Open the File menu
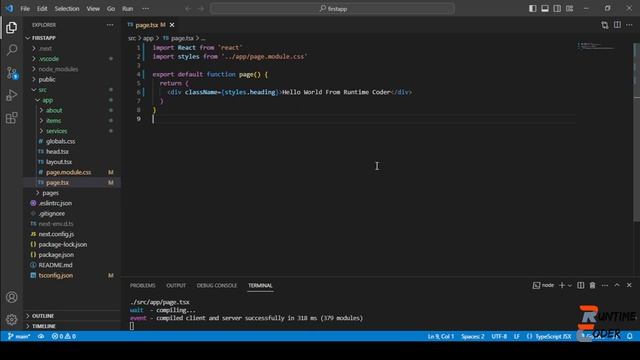This screenshot has height=360, width=640. [25, 9]
